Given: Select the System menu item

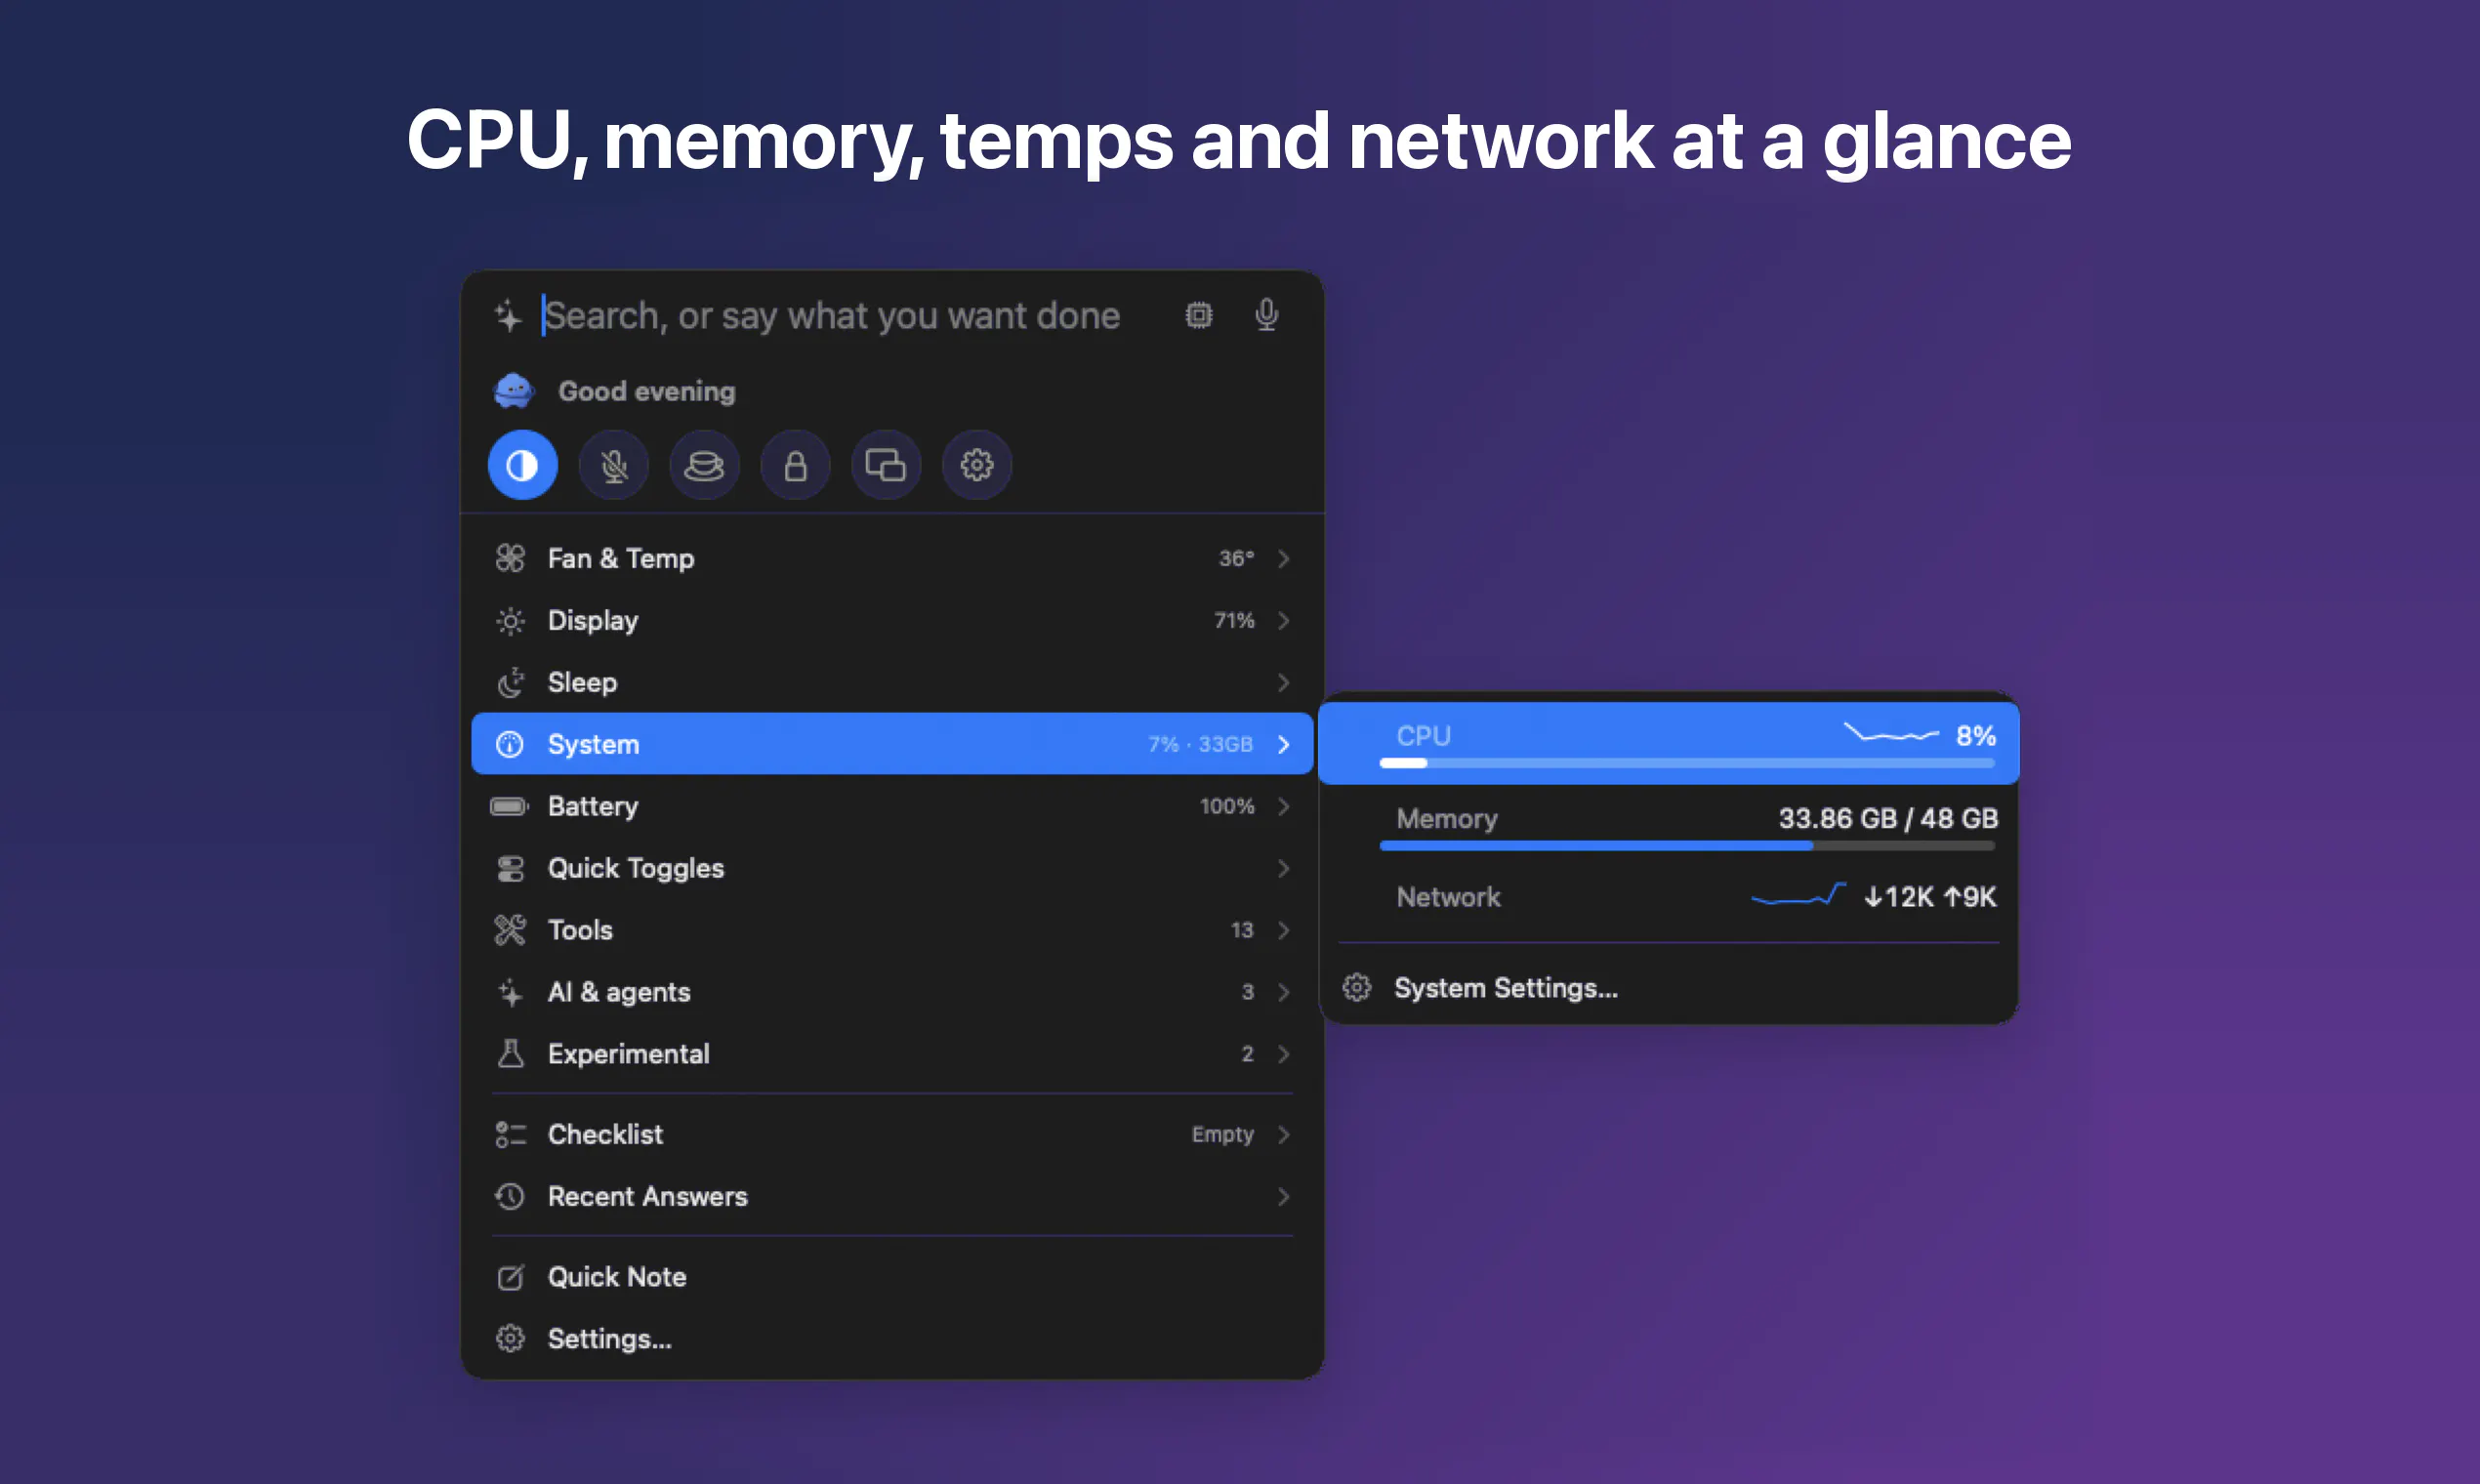Looking at the screenshot, I should (892, 744).
